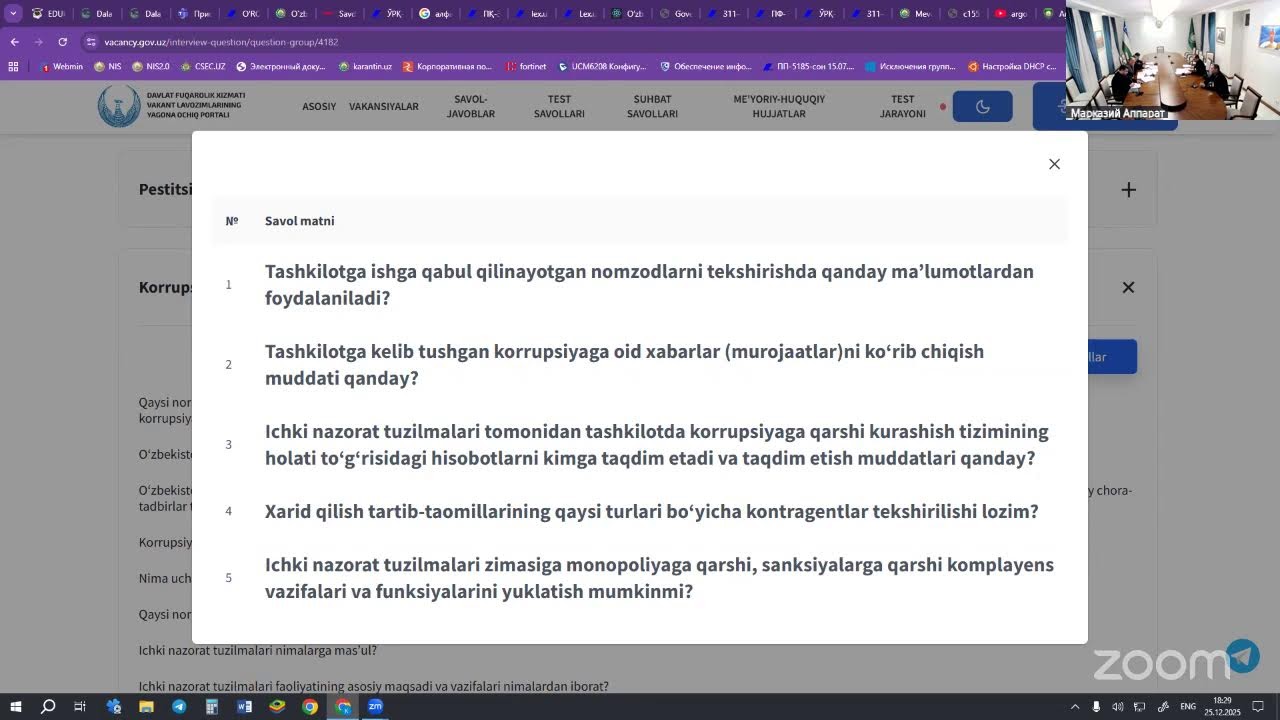The height and width of the screenshot is (720, 1280).
Task: Open Zoom from the taskbar
Action: pyautogui.click(x=375, y=706)
